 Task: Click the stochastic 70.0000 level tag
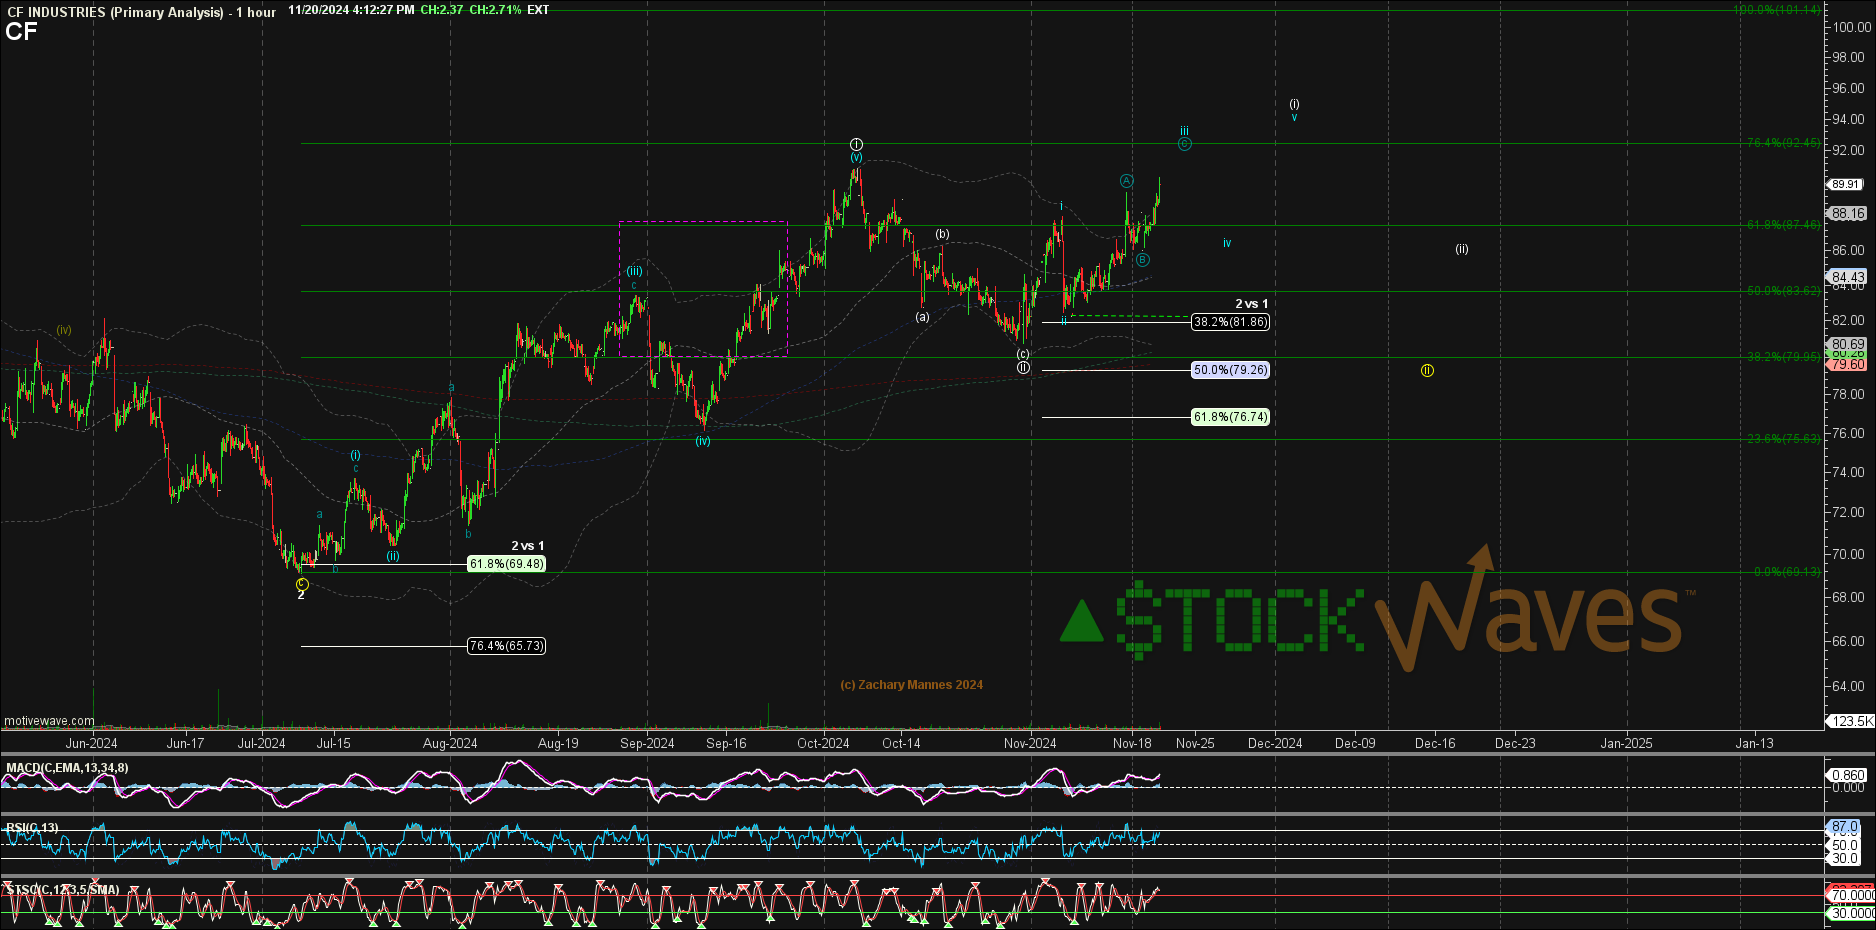click(1852, 895)
